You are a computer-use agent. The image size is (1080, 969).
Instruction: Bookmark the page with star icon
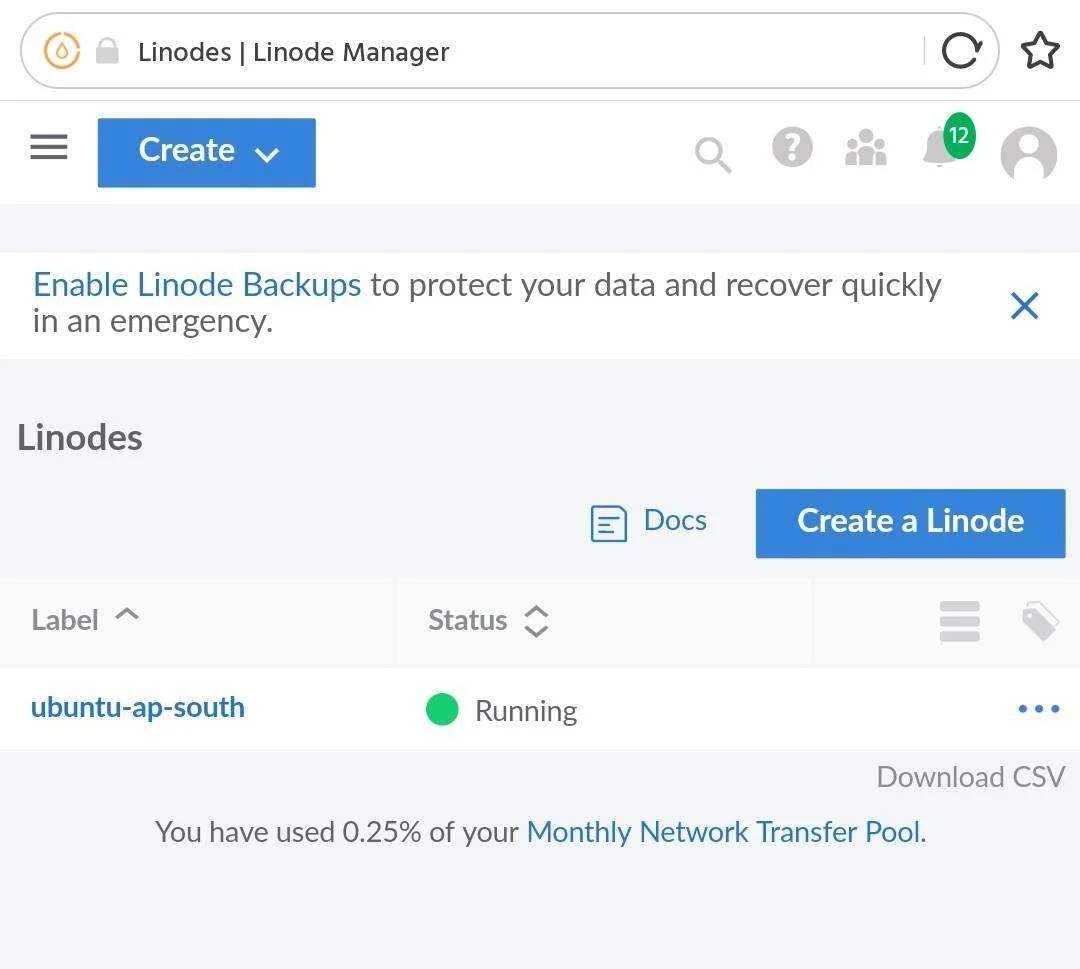[1039, 51]
